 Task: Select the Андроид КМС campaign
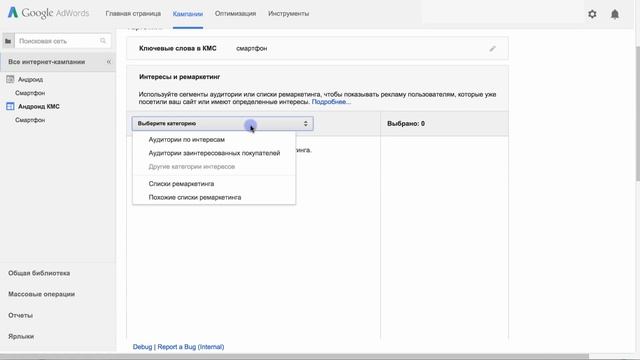[x=39, y=107]
